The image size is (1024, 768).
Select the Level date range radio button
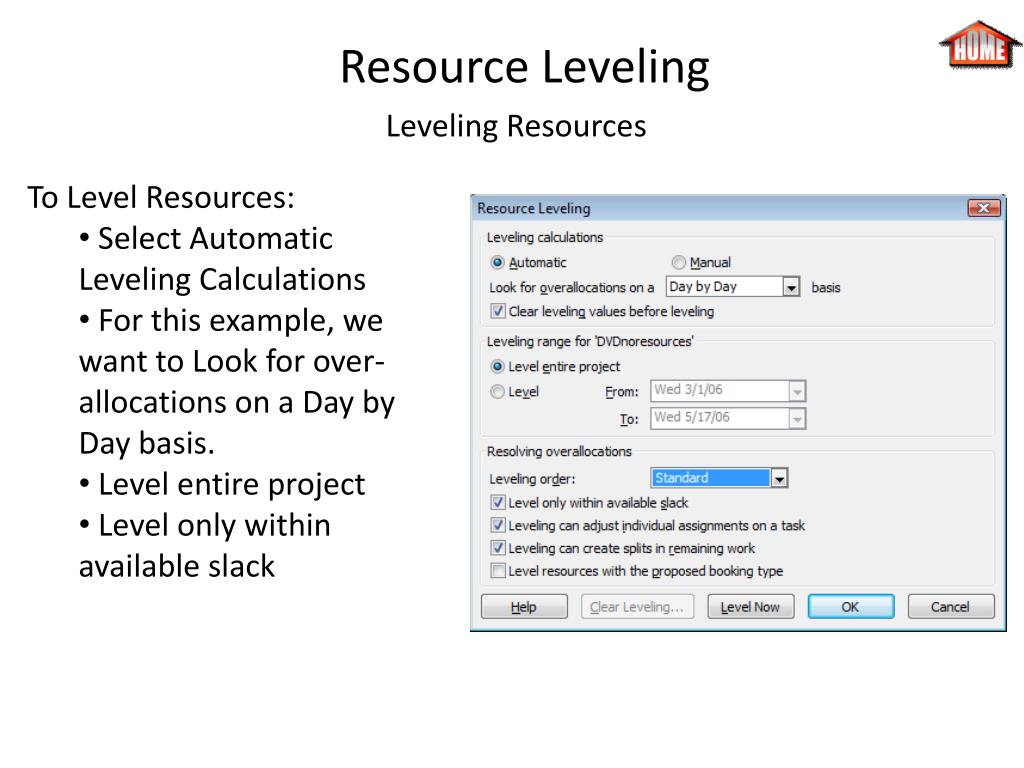tap(497, 392)
